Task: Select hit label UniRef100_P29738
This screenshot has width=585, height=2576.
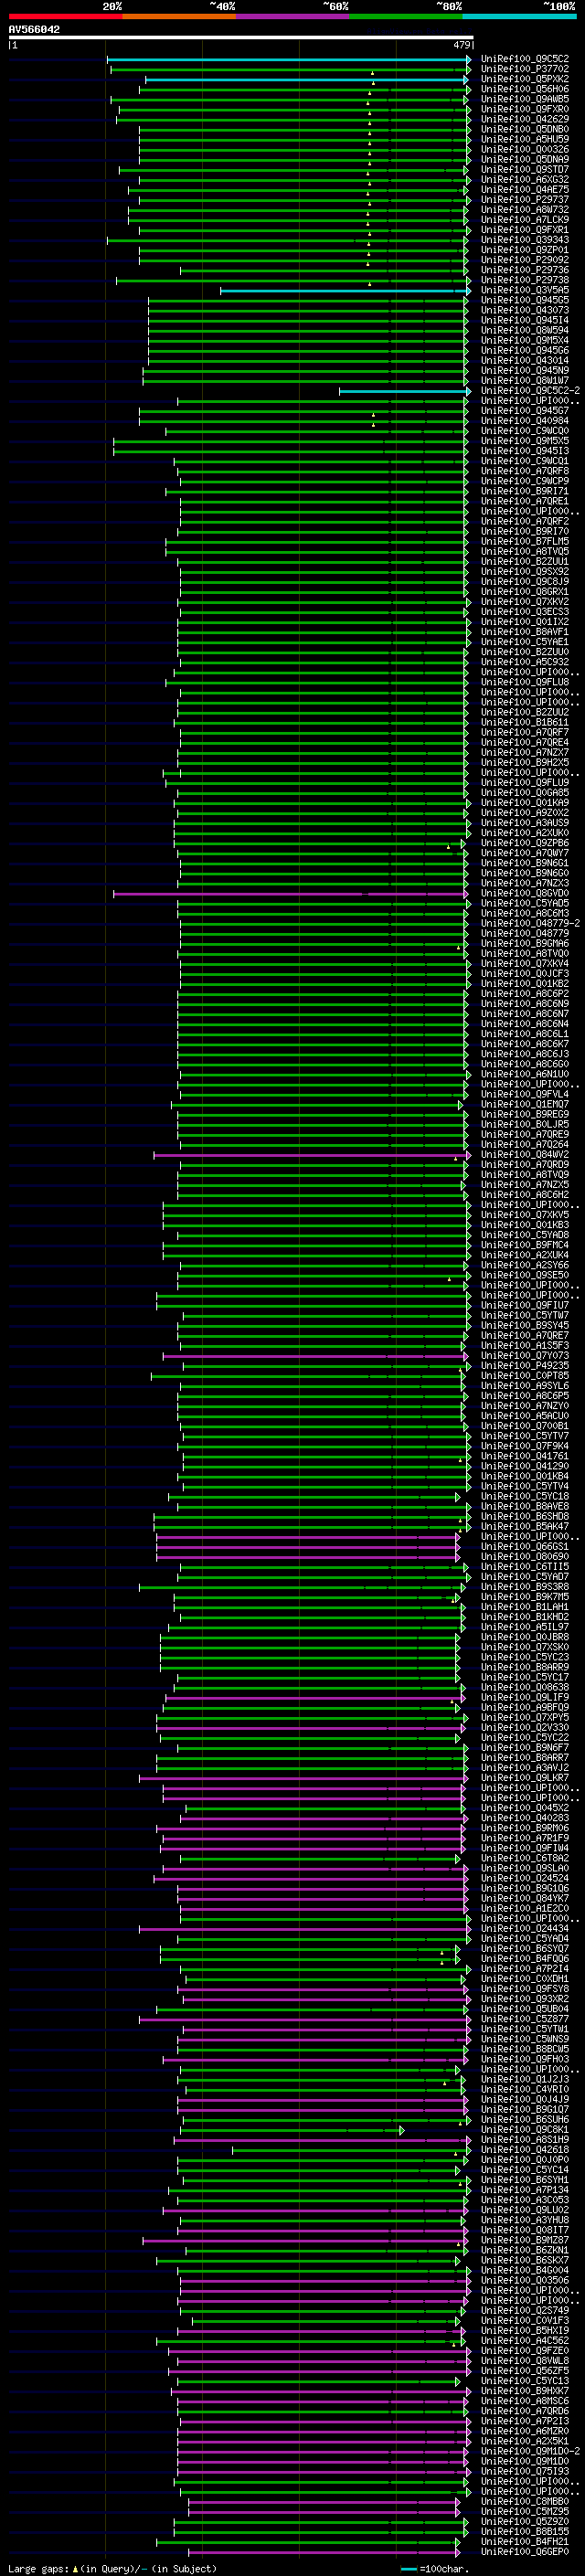Action: click(525, 280)
